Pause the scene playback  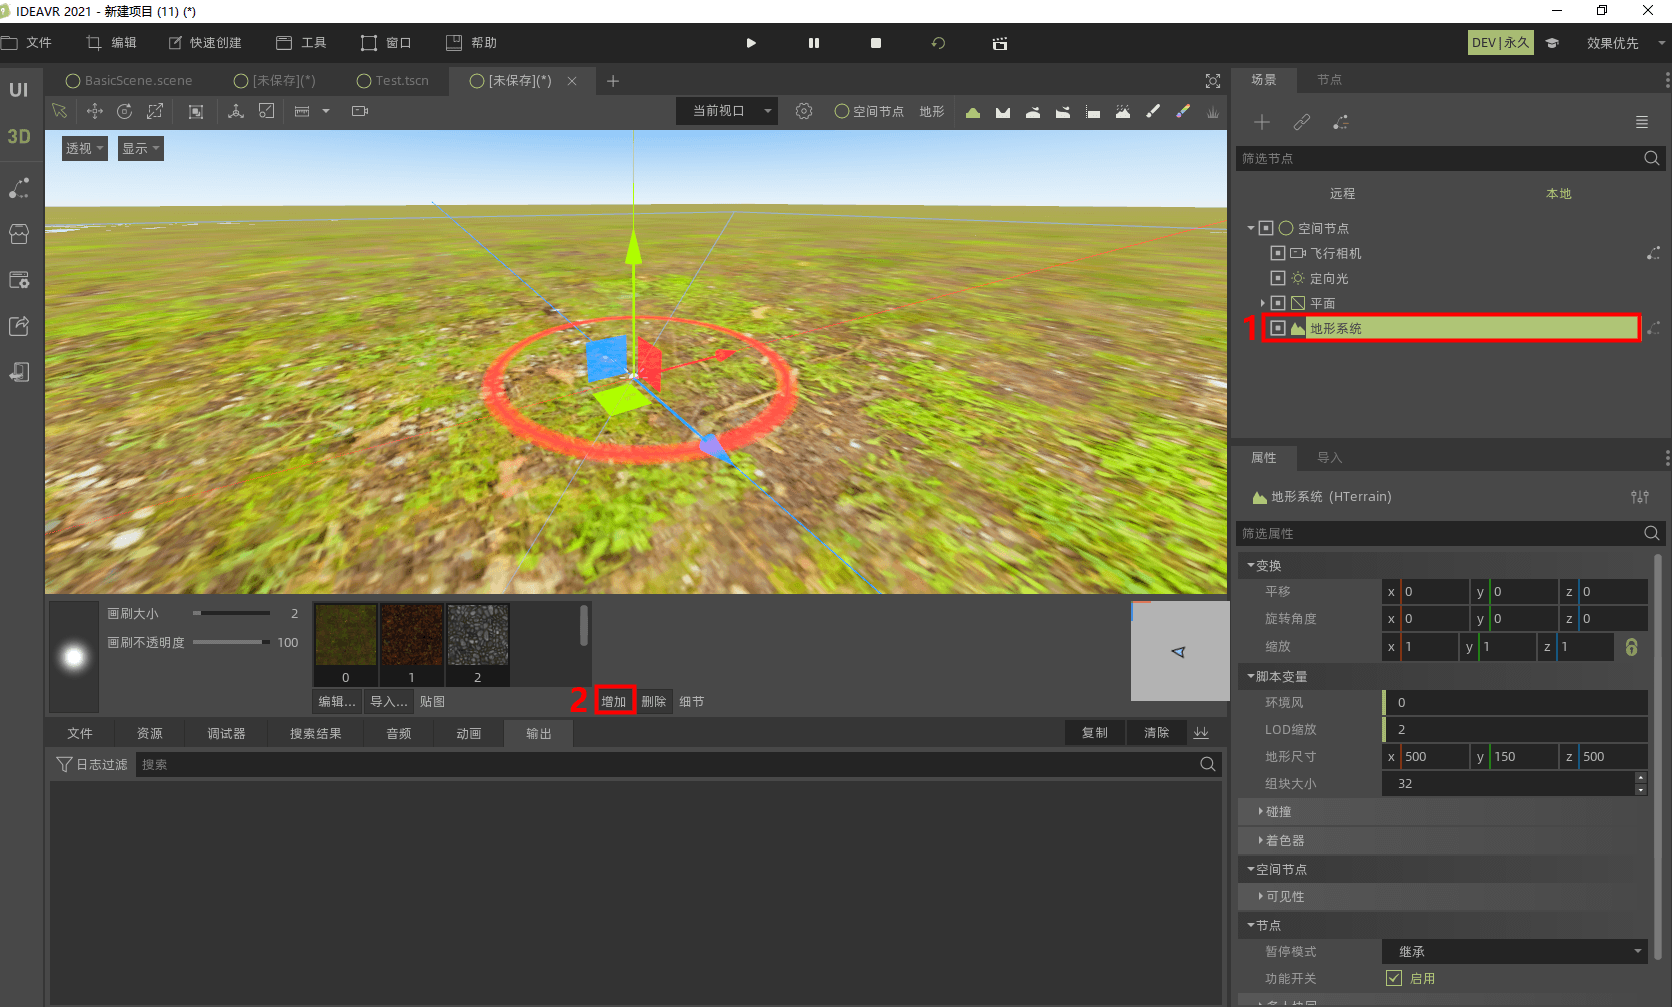(814, 43)
